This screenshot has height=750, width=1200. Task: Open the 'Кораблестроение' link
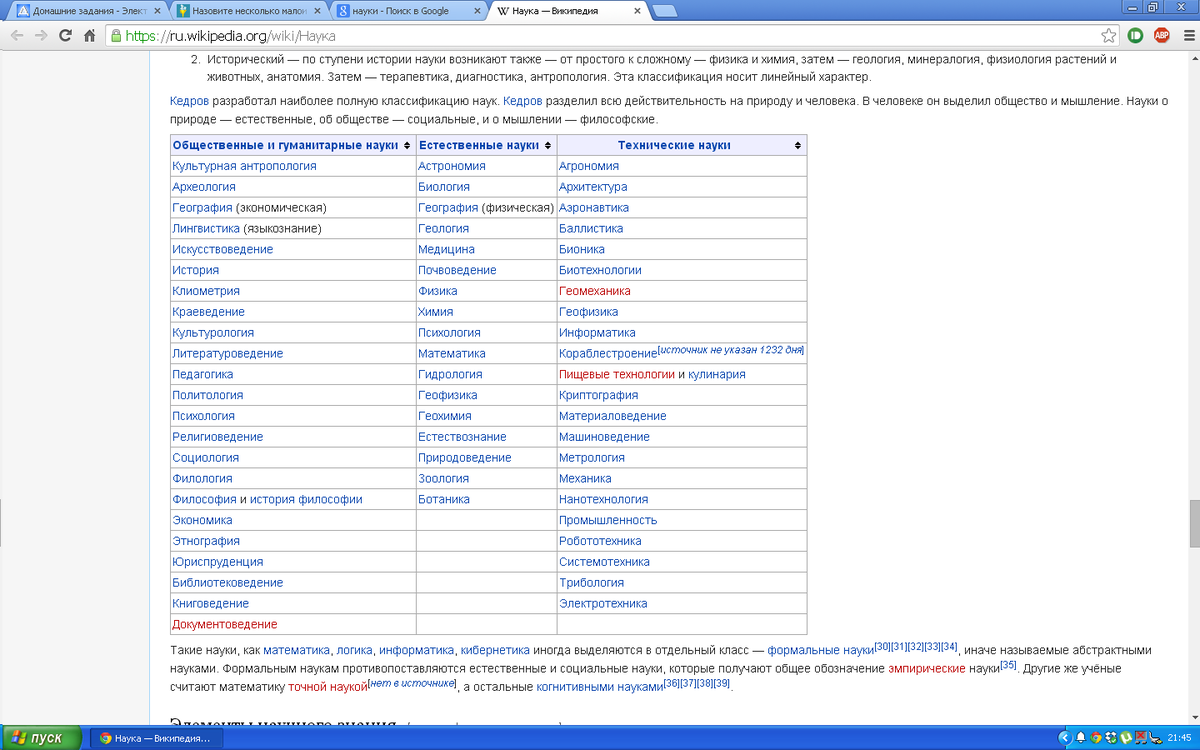pos(608,354)
